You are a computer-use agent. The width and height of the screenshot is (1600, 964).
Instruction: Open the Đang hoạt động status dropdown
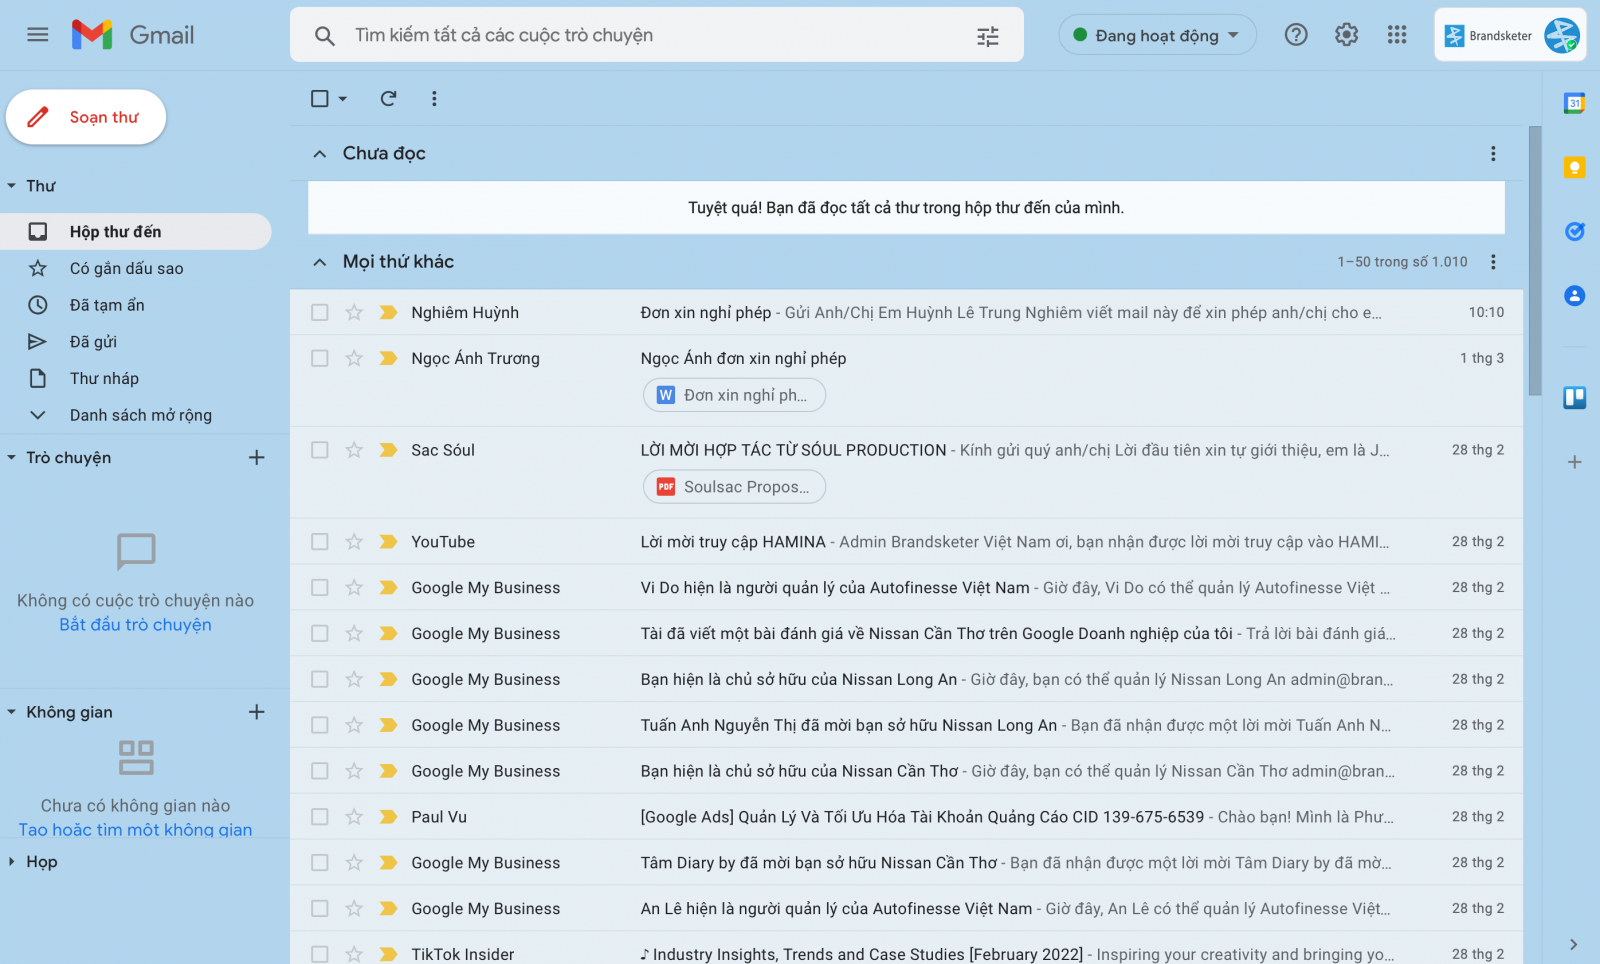point(1157,35)
